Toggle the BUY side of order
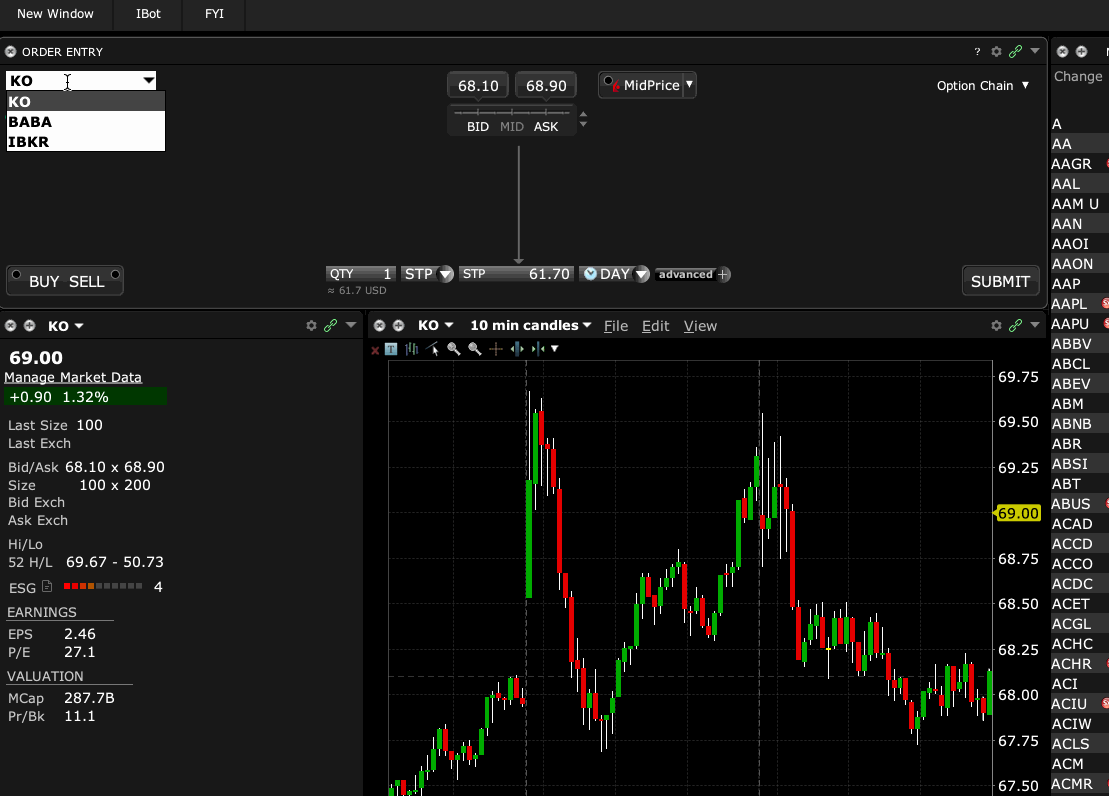The image size is (1109, 796). pyautogui.click(x=44, y=282)
